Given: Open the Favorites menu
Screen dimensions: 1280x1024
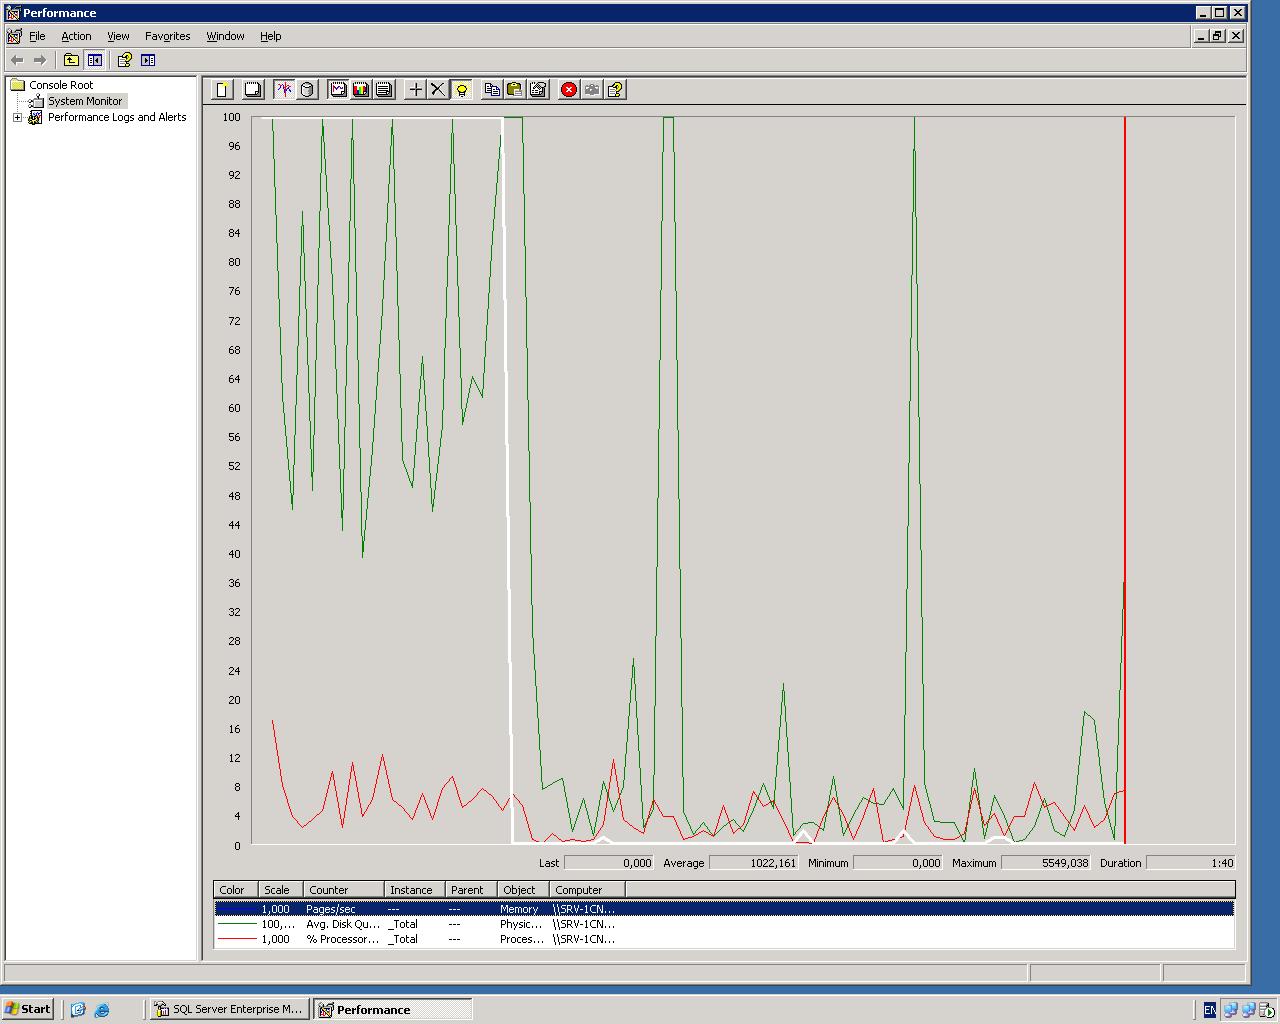Looking at the screenshot, I should pos(167,36).
